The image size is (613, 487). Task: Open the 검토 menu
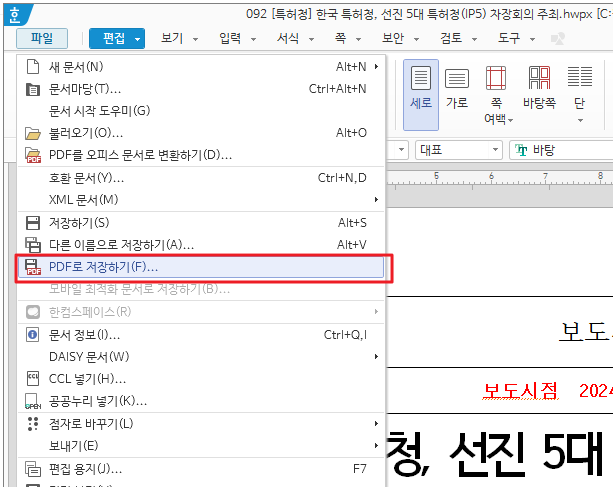coord(451,38)
